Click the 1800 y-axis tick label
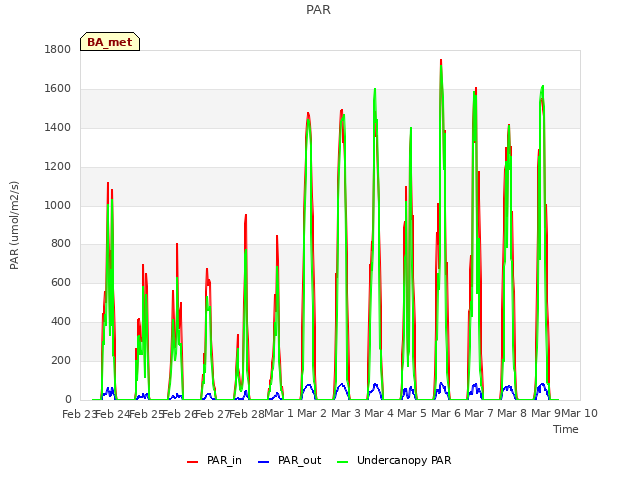Viewport: 640px width, 480px height. pyautogui.click(x=58, y=49)
